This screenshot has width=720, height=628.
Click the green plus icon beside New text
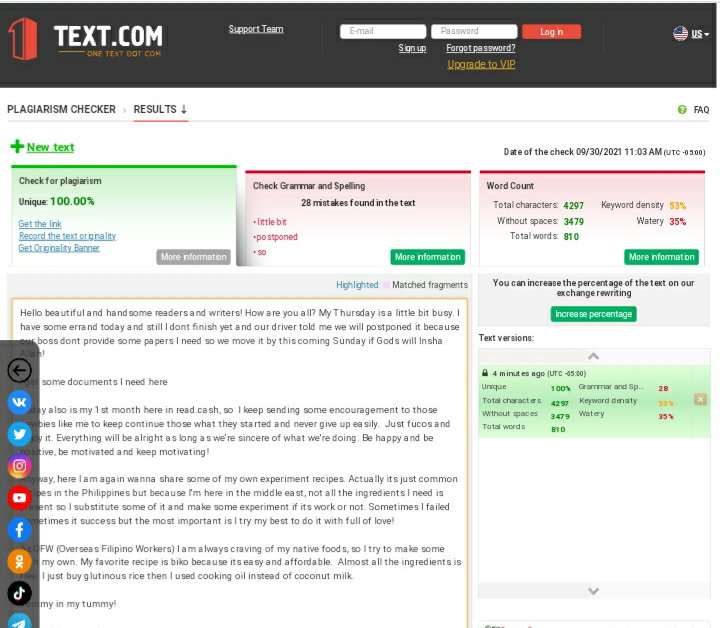[17, 146]
